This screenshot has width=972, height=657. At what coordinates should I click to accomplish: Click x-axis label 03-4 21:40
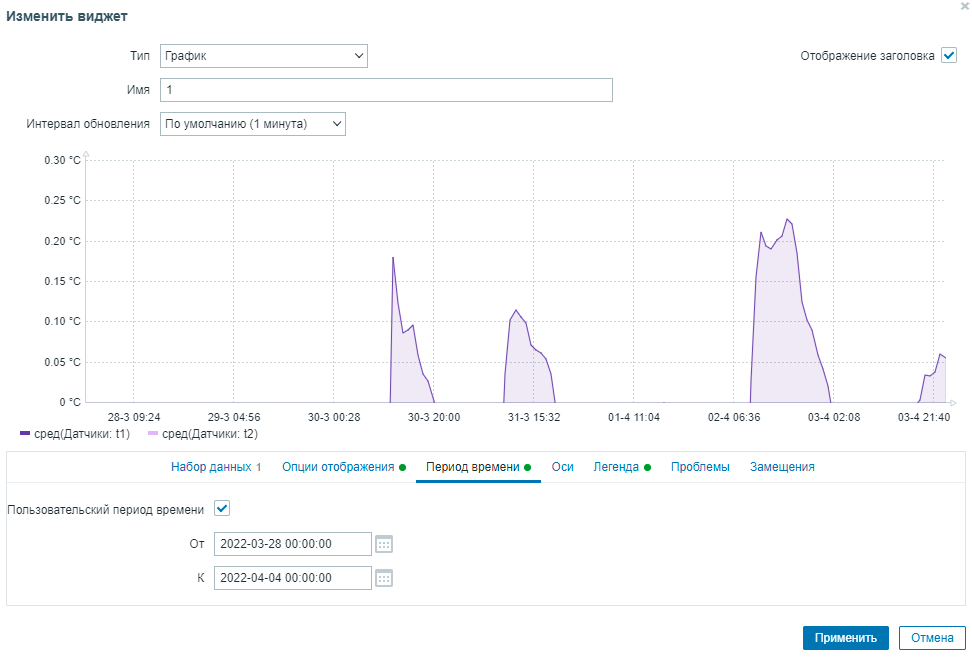(x=924, y=417)
